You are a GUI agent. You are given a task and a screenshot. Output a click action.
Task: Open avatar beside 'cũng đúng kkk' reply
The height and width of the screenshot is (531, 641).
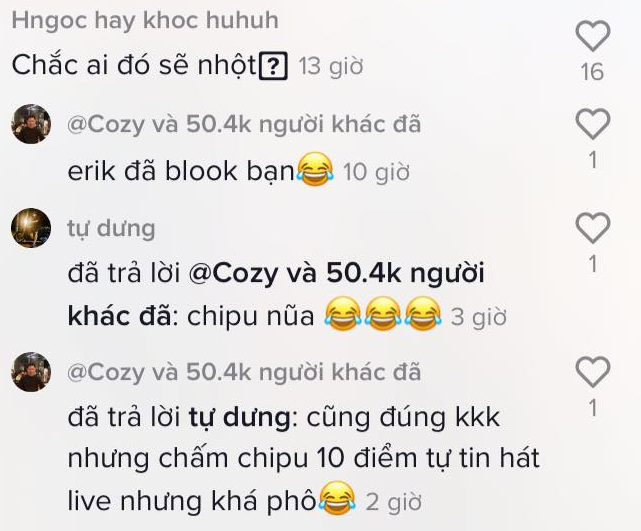click(31, 372)
